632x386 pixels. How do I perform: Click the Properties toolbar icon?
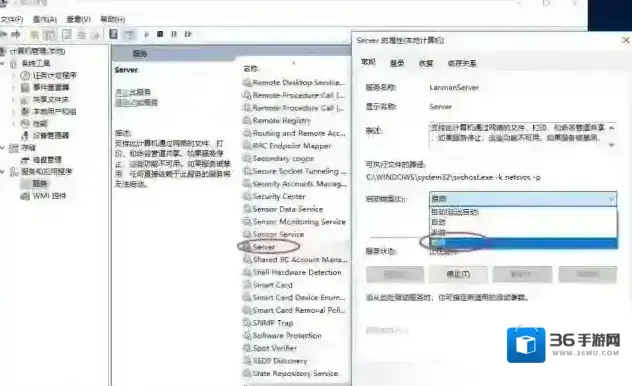tap(67, 35)
